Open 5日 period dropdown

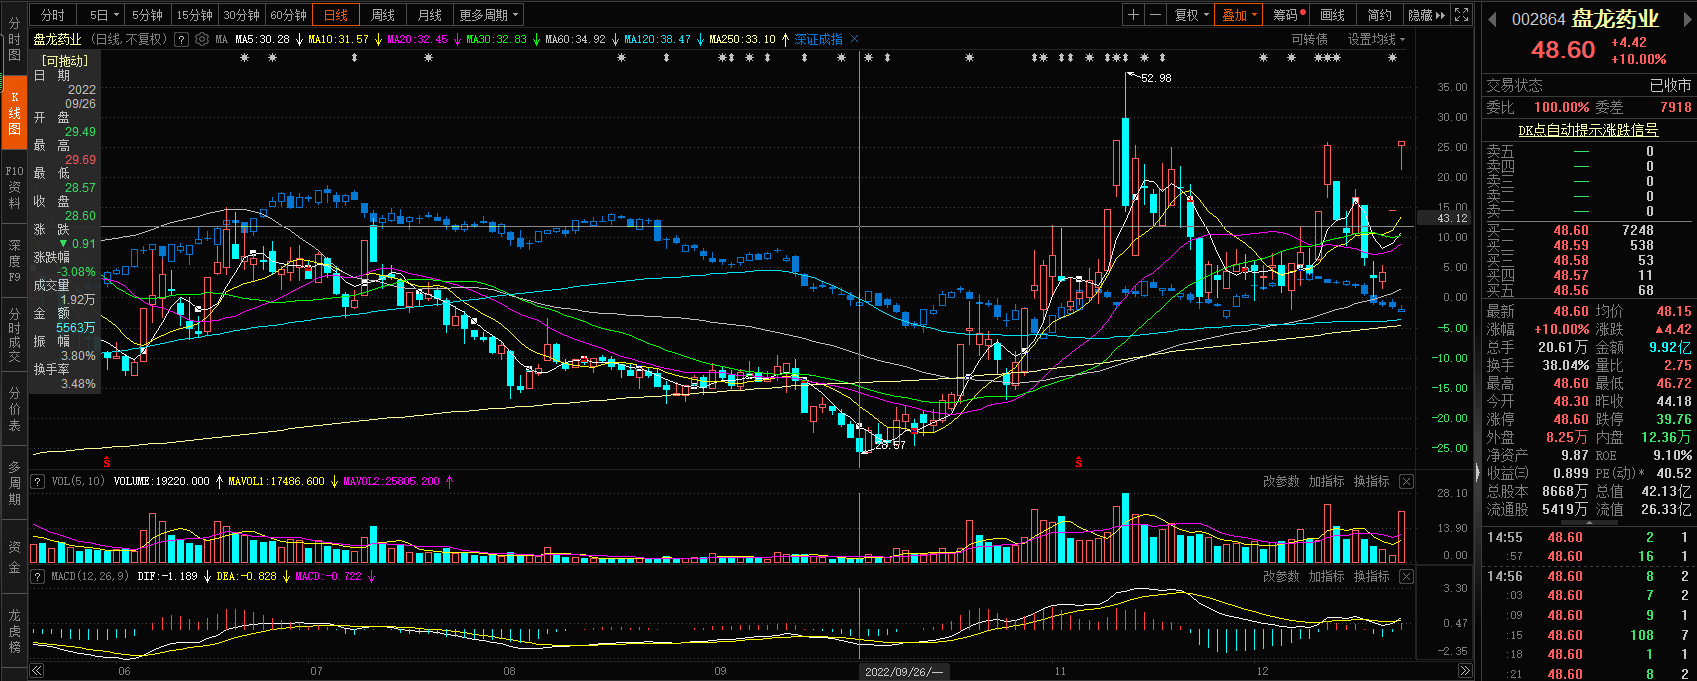point(104,15)
